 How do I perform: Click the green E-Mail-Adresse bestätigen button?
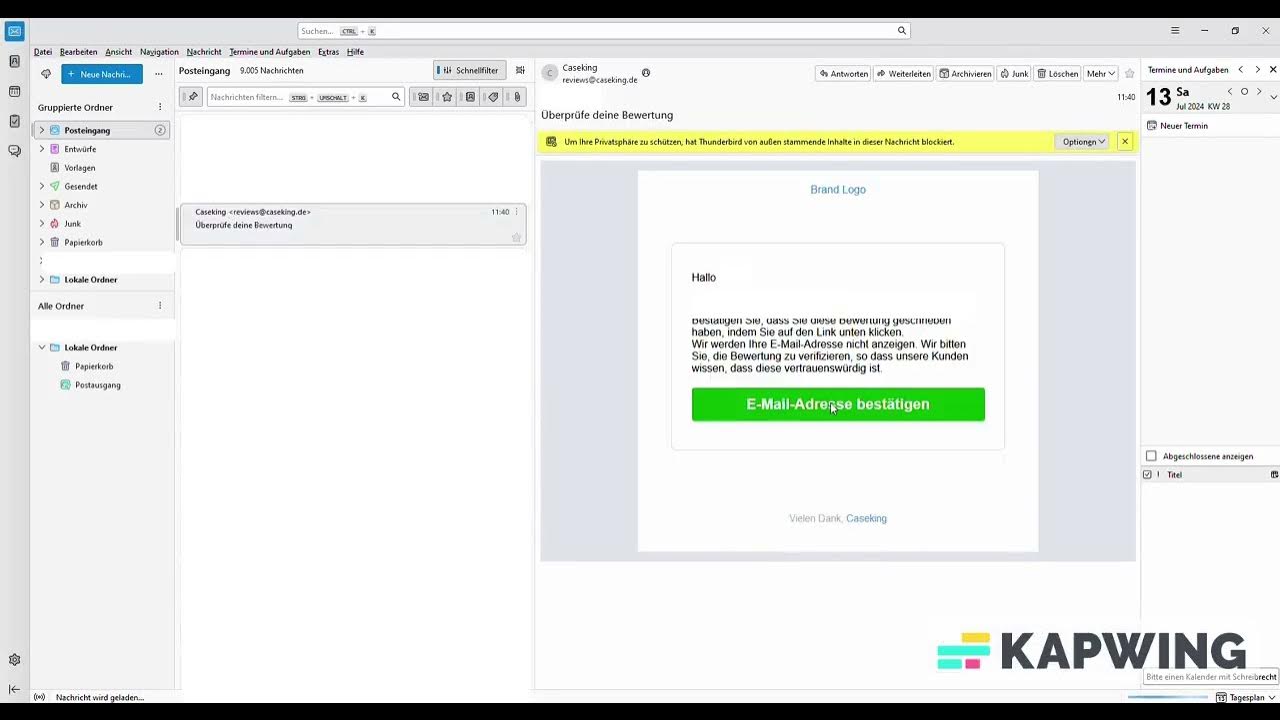(838, 404)
